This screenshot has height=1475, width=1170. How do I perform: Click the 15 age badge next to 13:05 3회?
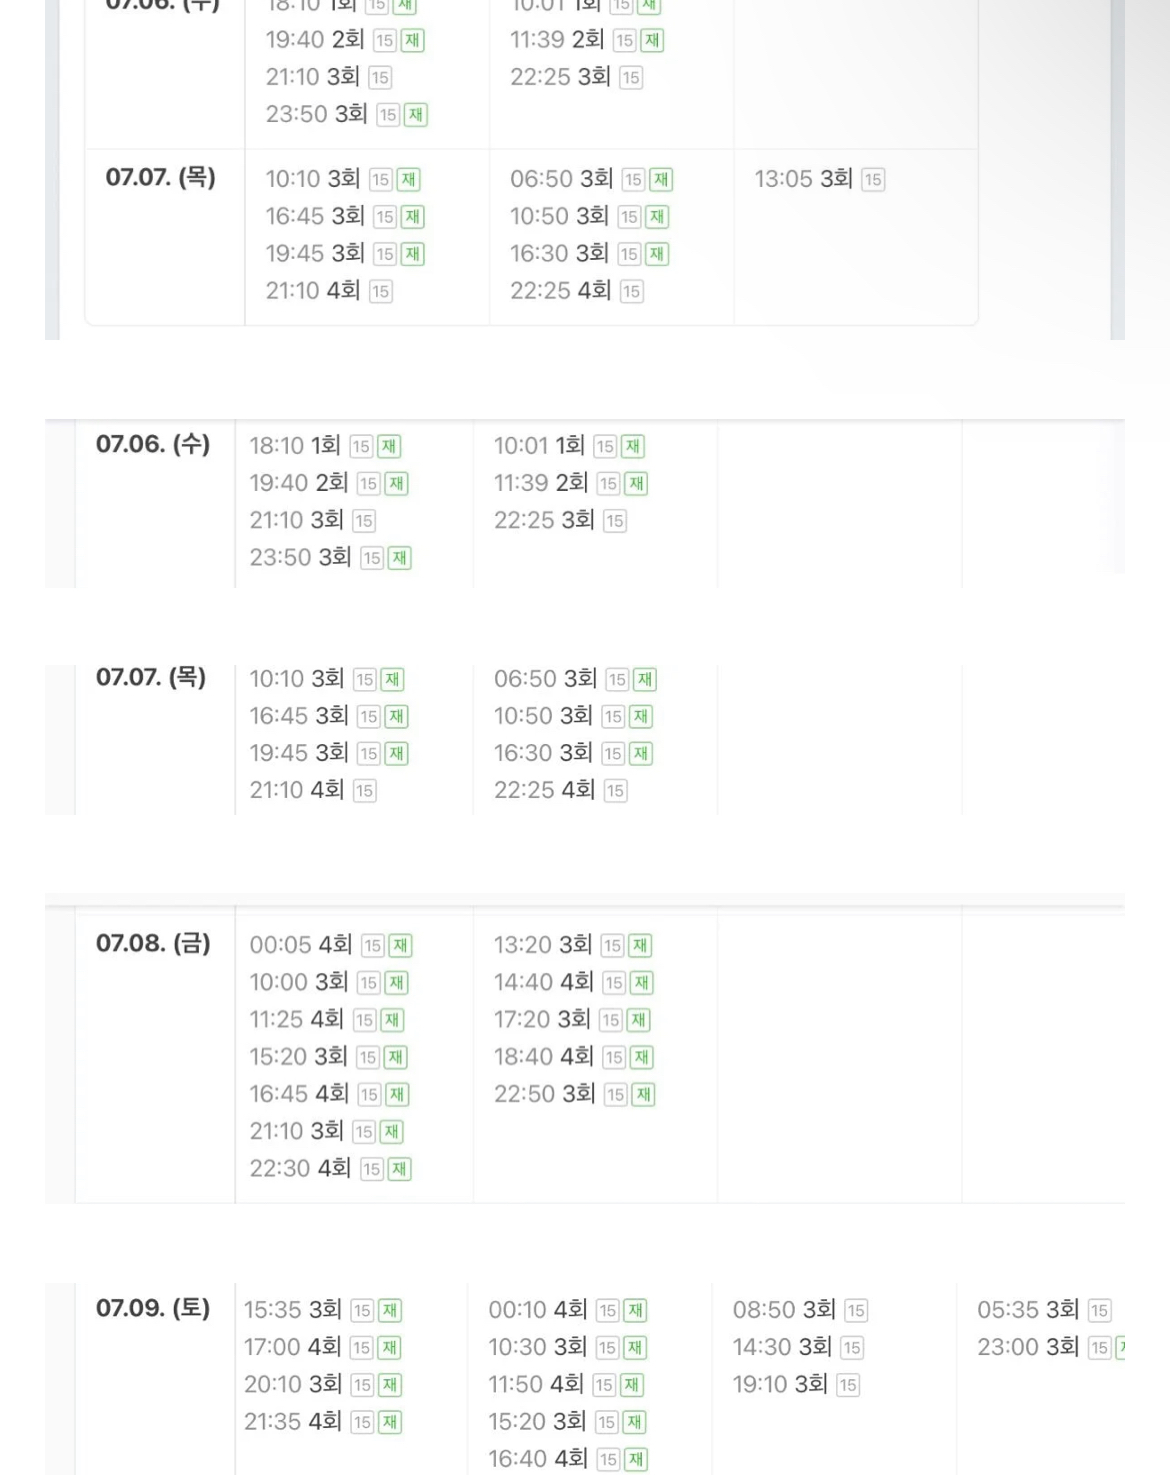click(873, 180)
